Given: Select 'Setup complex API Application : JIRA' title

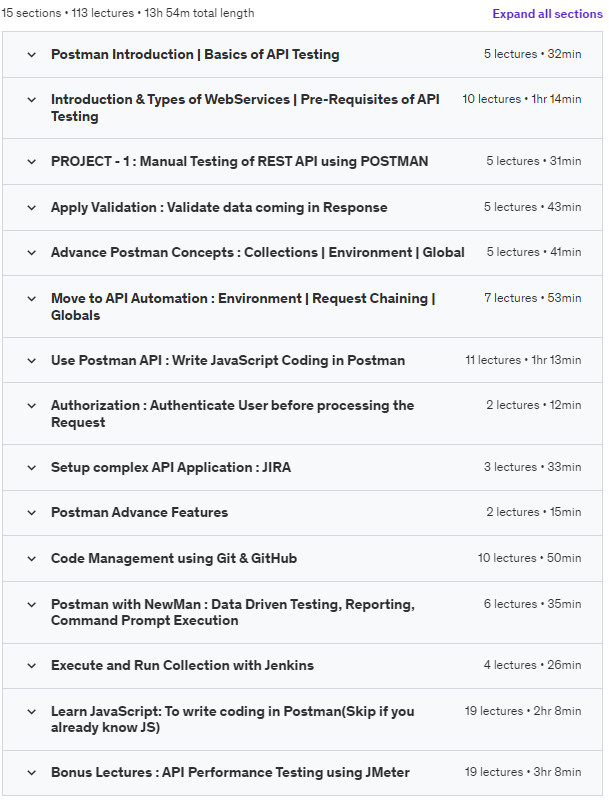Looking at the screenshot, I should click(x=171, y=467).
